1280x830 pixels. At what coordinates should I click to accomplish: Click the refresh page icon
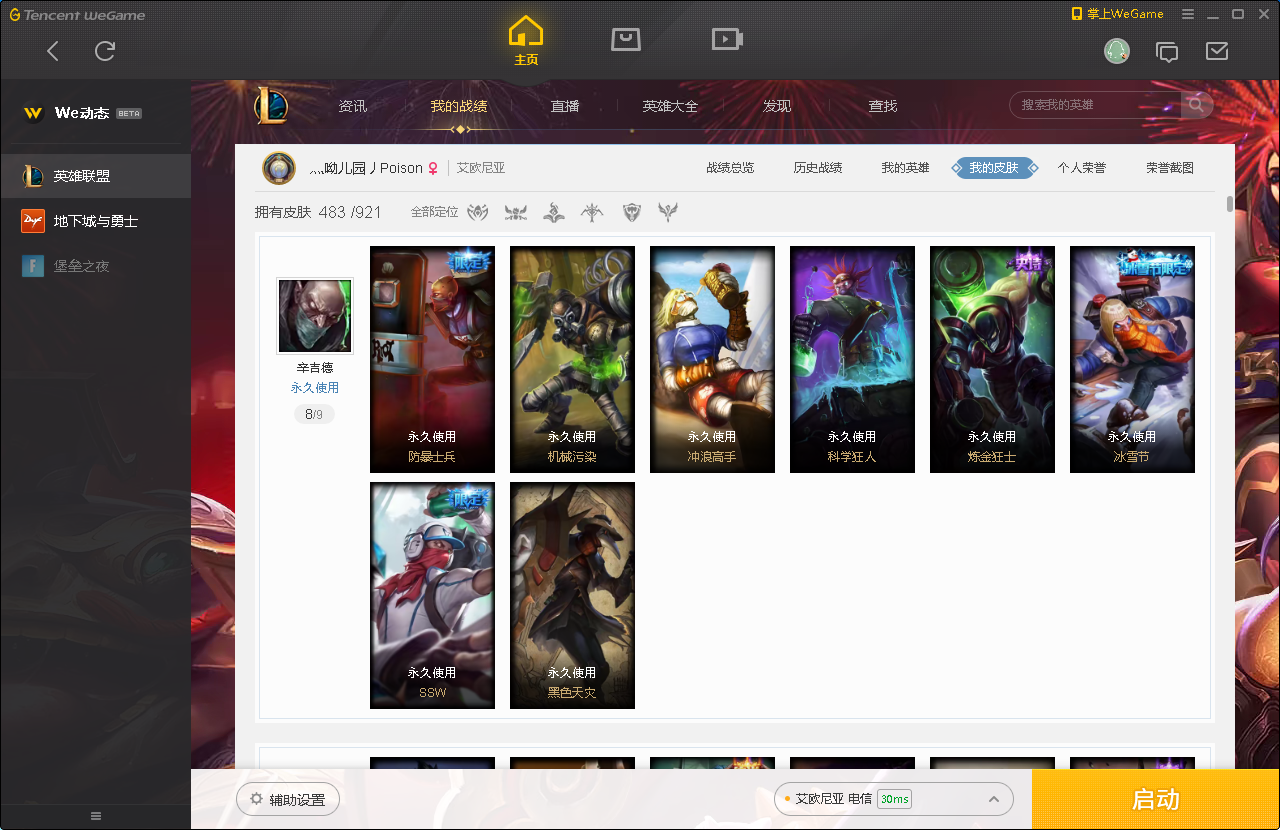[105, 51]
